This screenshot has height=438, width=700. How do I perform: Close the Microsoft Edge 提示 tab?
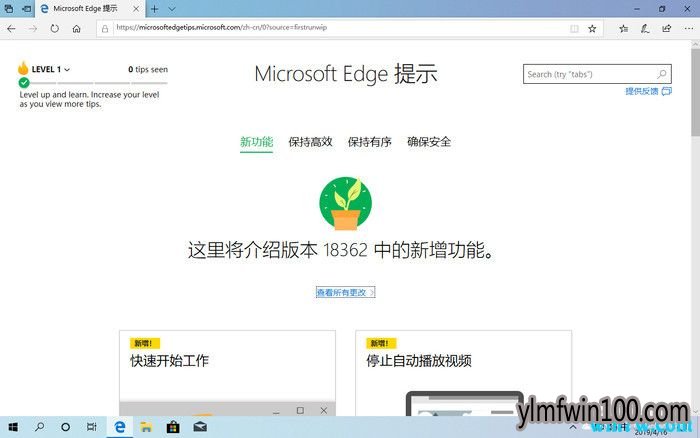coord(136,9)
